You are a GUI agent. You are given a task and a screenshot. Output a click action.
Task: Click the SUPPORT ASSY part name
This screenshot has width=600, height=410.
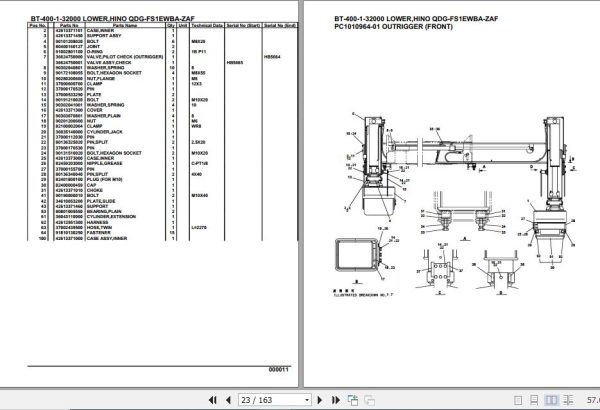pyautogui.click(x=104, y=36)
